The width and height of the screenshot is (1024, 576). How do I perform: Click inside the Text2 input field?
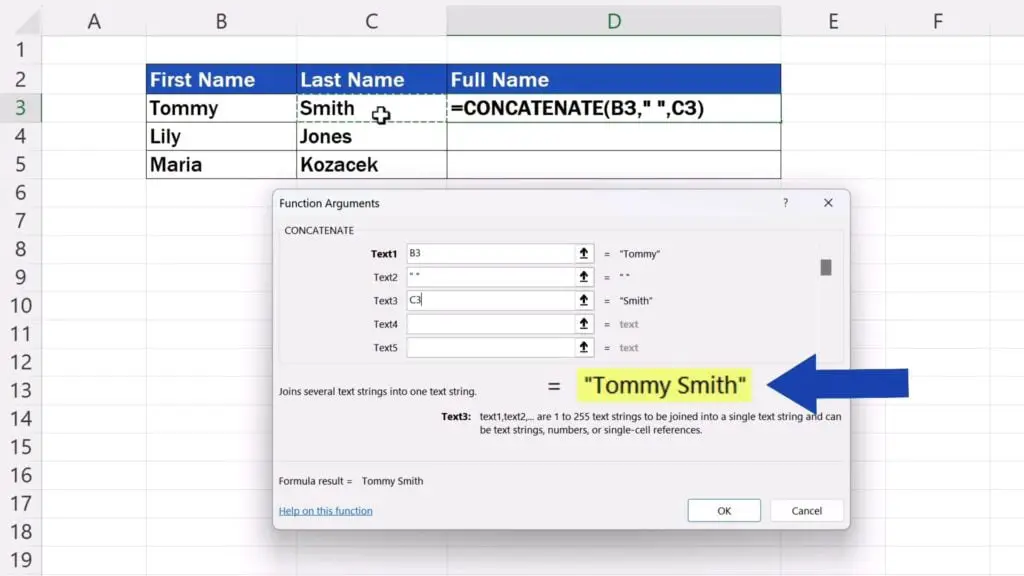point(488,277)
